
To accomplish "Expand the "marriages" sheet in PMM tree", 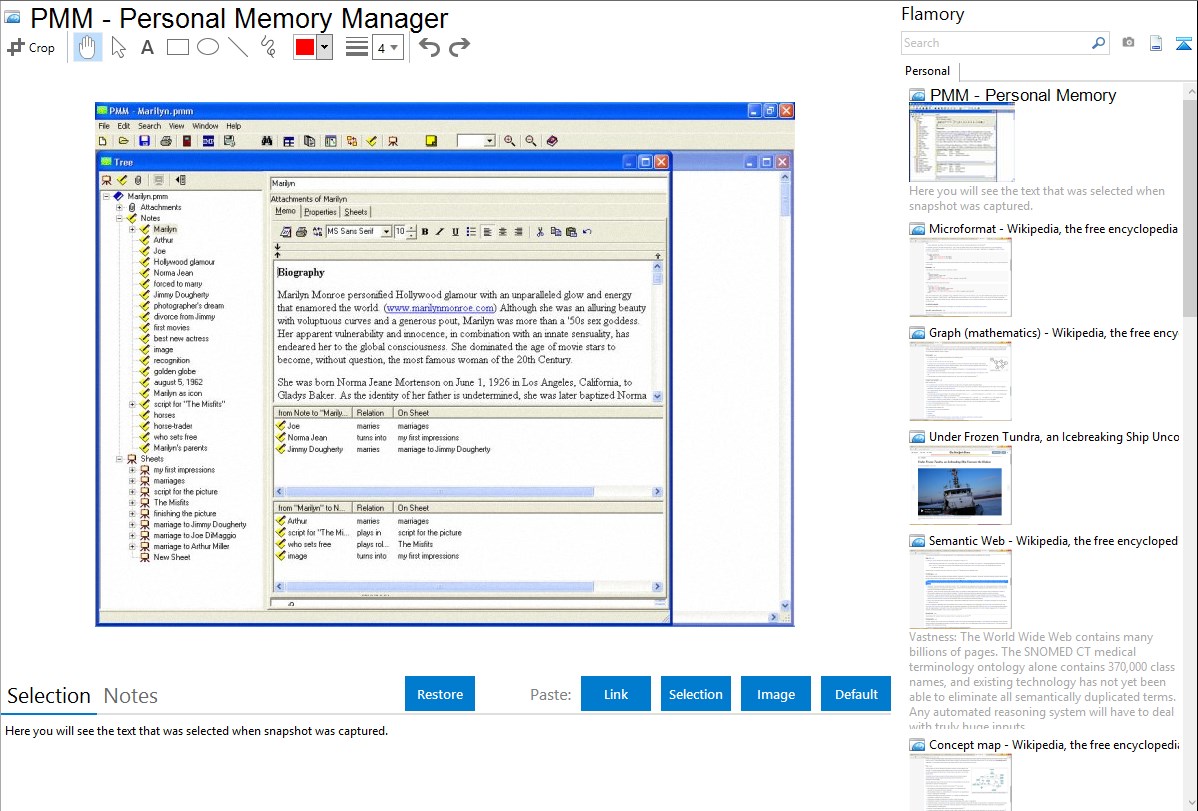I will click(132, 481).
